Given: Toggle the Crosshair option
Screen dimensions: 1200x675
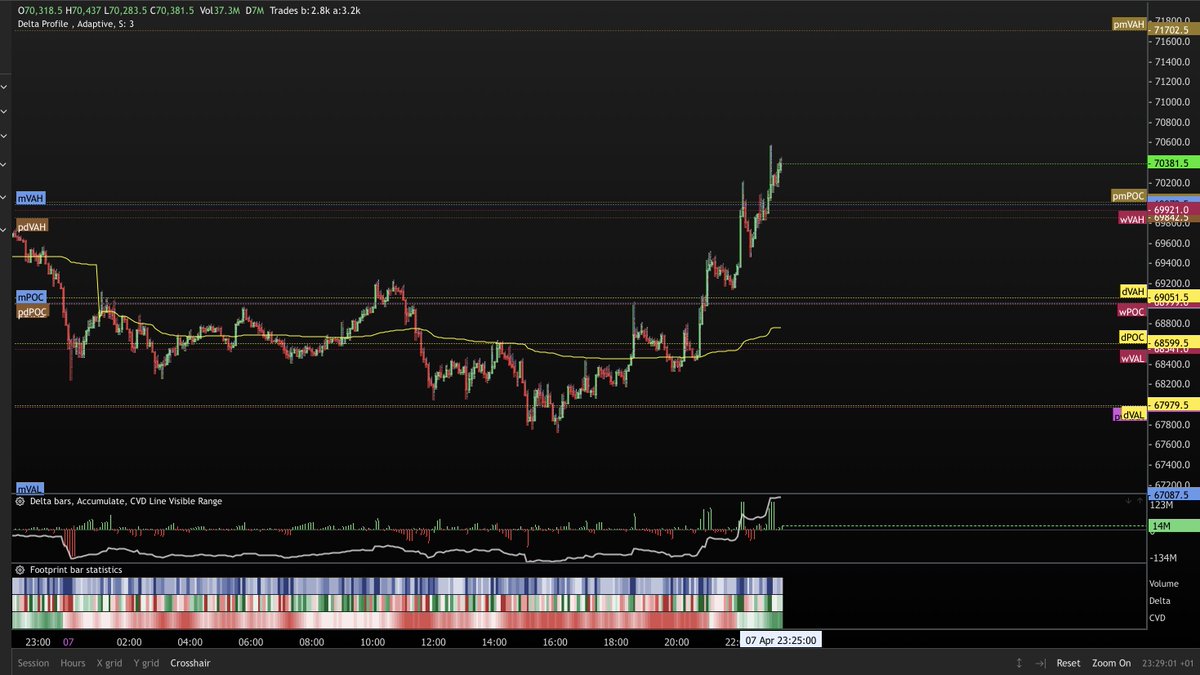Looking at the screenshot, I should tap(190, 663).
